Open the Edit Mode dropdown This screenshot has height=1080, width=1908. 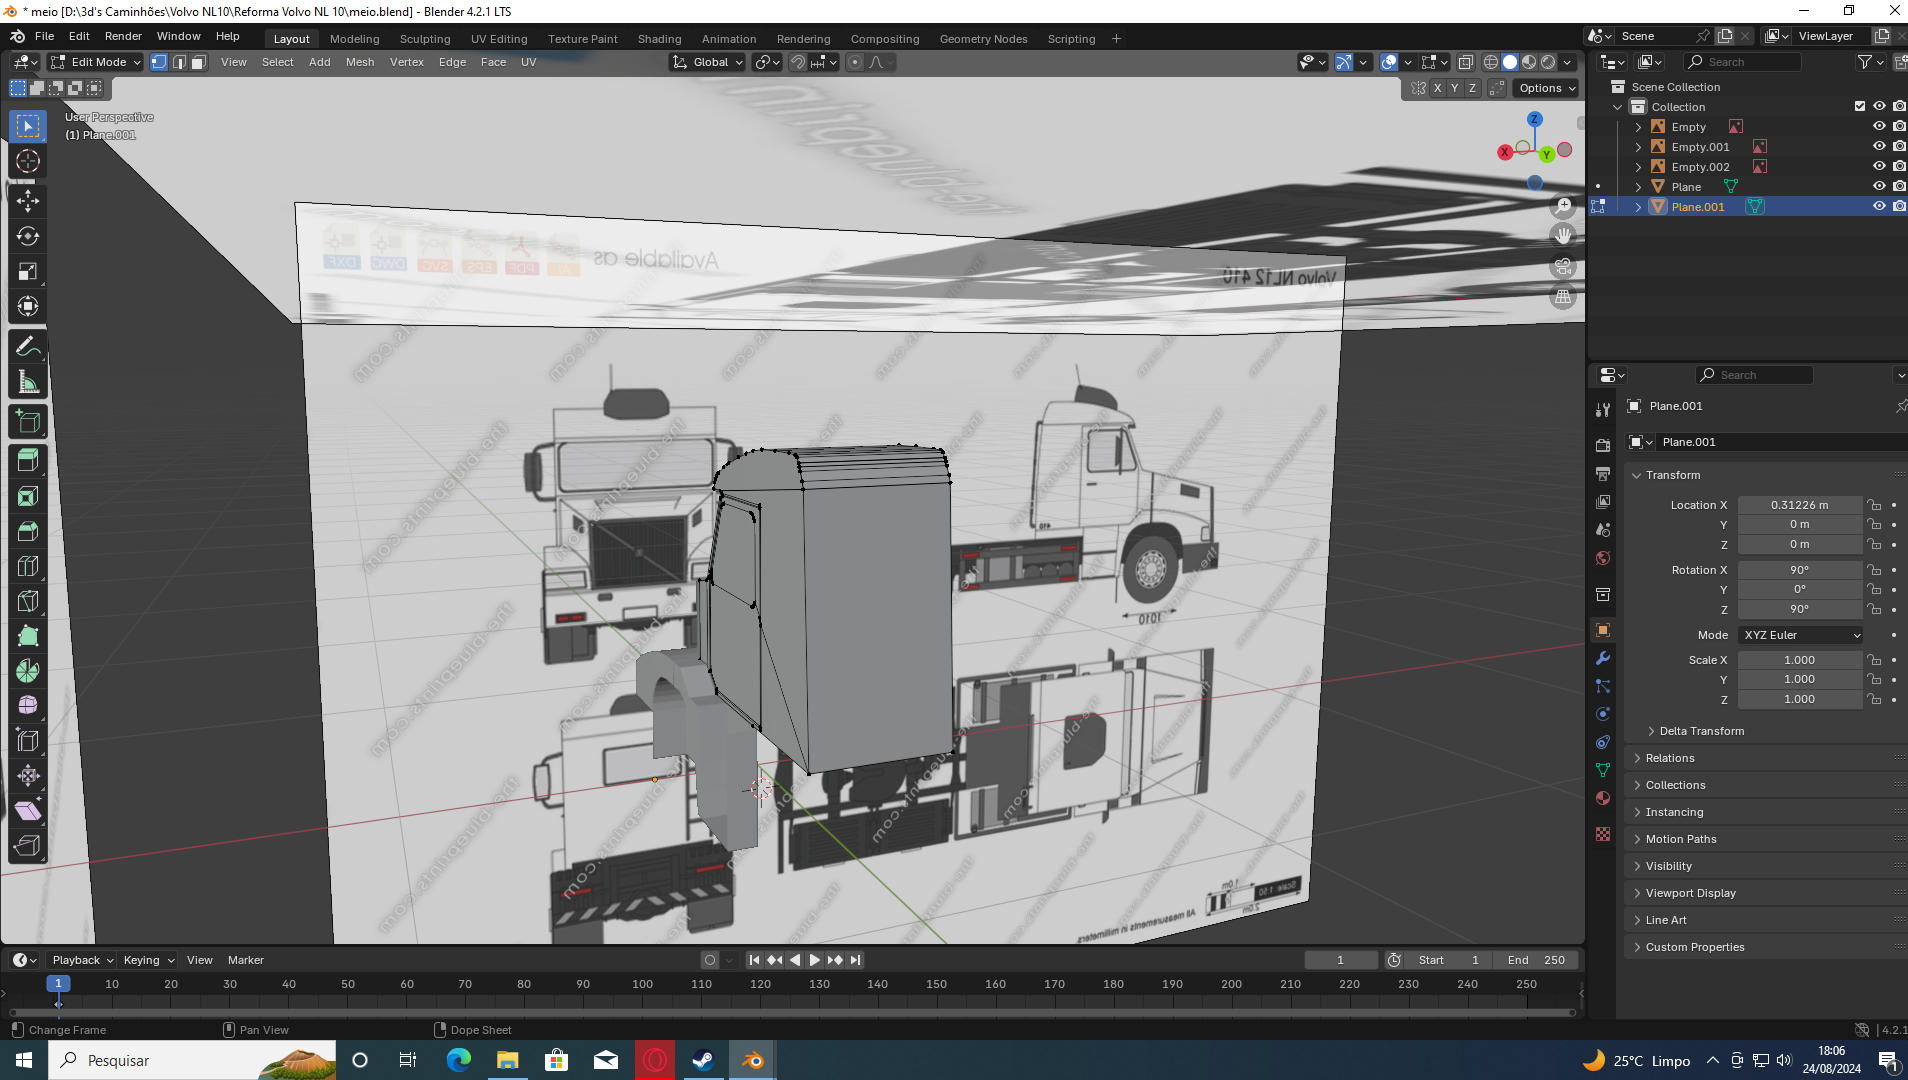(96, 62)
